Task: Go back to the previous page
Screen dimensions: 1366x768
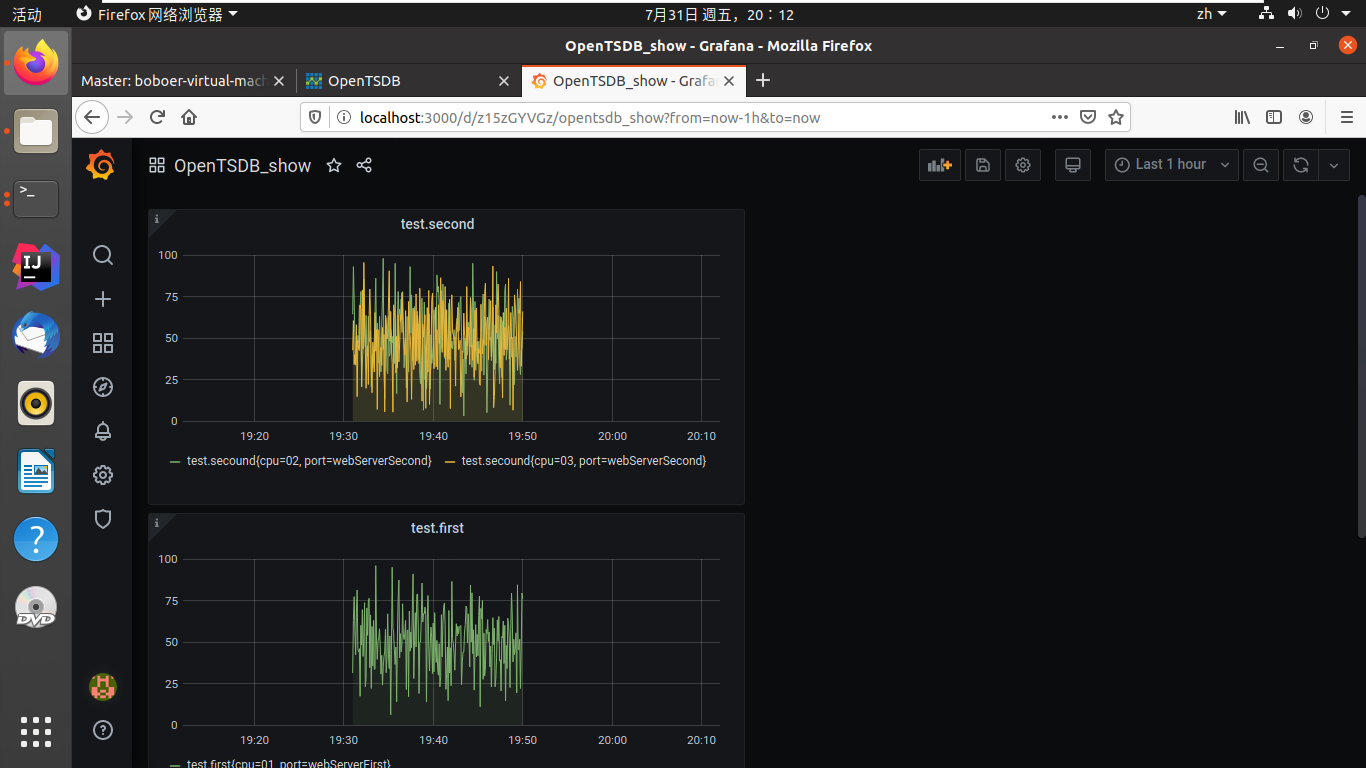Action: point(92,117)
